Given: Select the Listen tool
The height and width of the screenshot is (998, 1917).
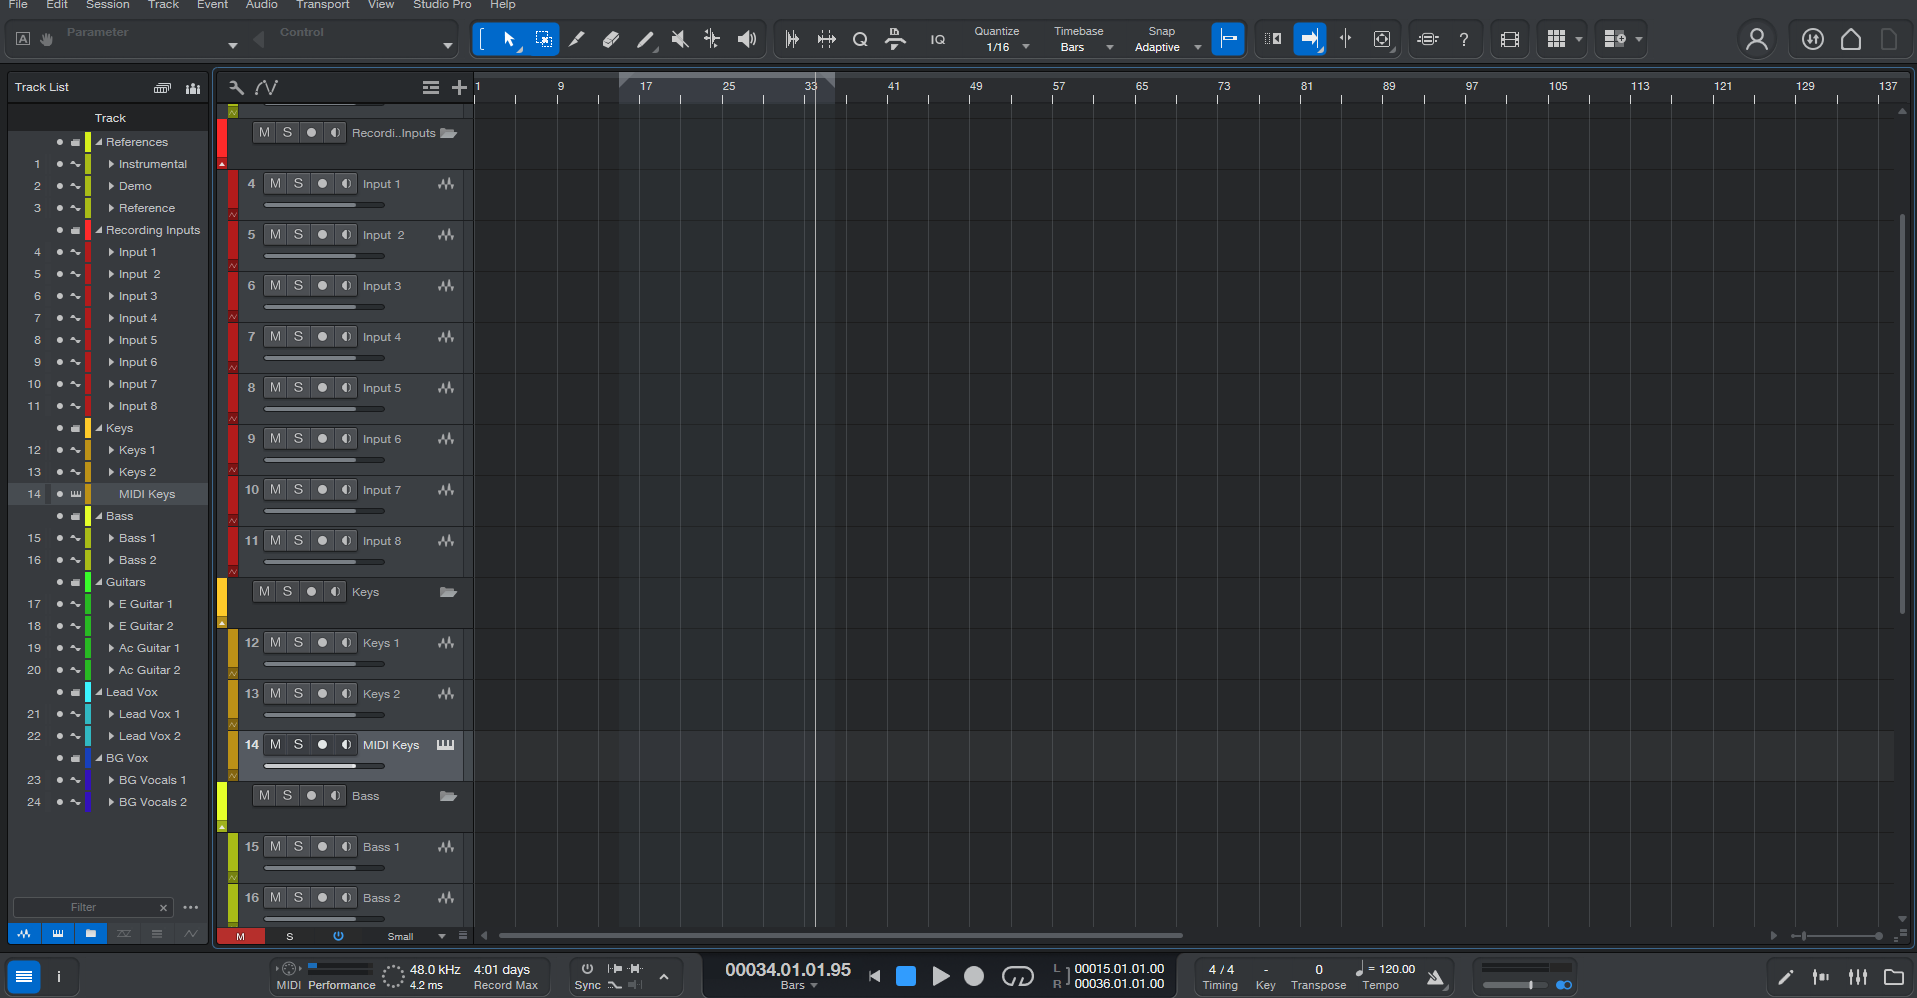Looking at the screenshot, I should (747, 39).
